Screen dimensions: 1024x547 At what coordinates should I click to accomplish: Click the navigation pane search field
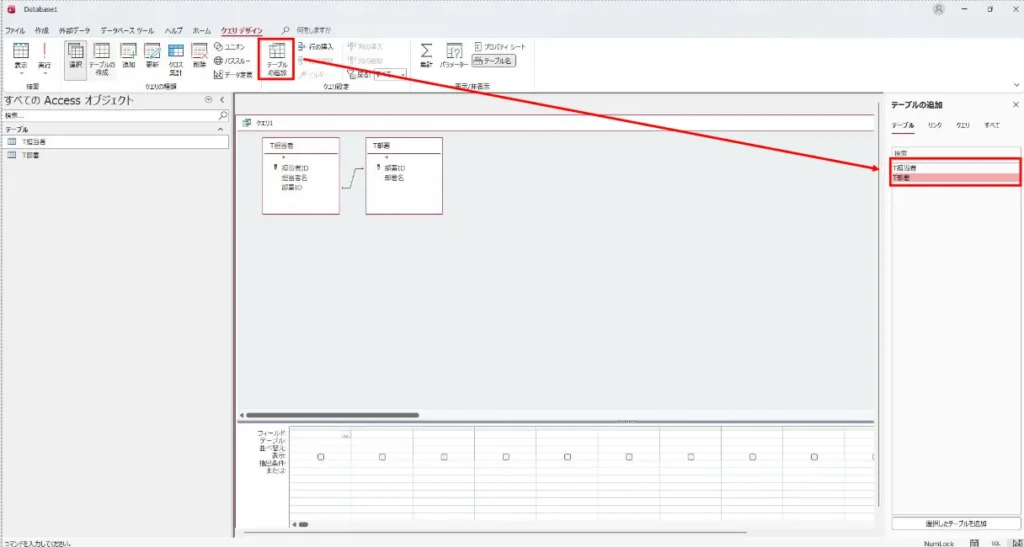click(110, 116)
